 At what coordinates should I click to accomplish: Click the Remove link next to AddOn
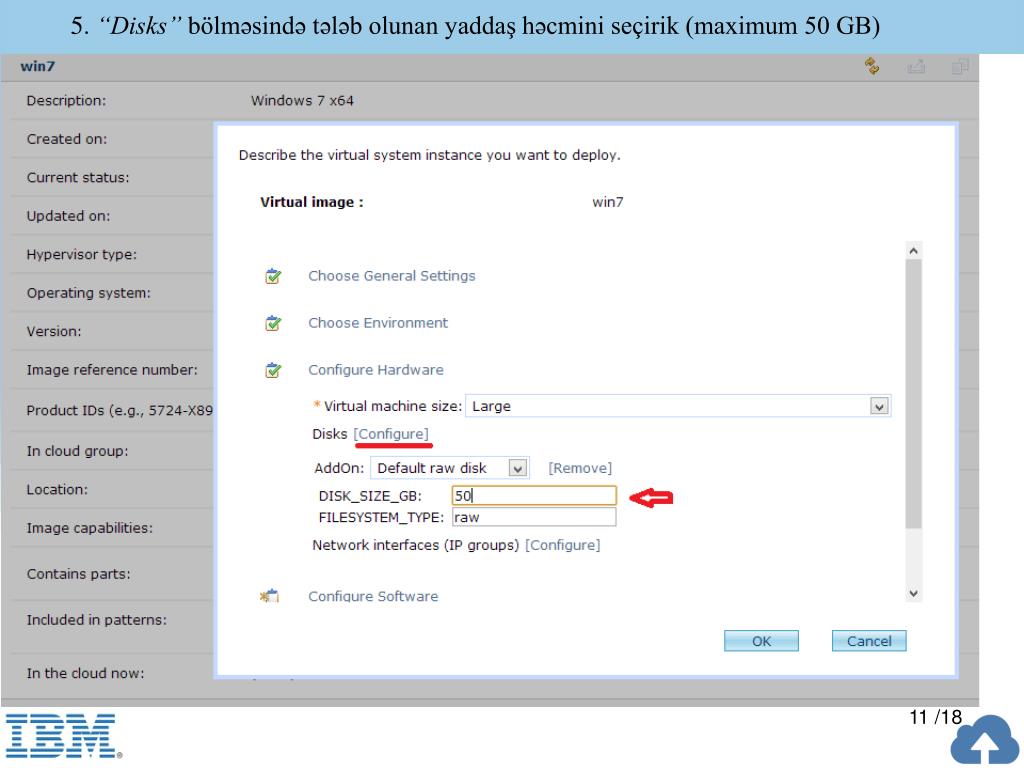pos(580,468)
